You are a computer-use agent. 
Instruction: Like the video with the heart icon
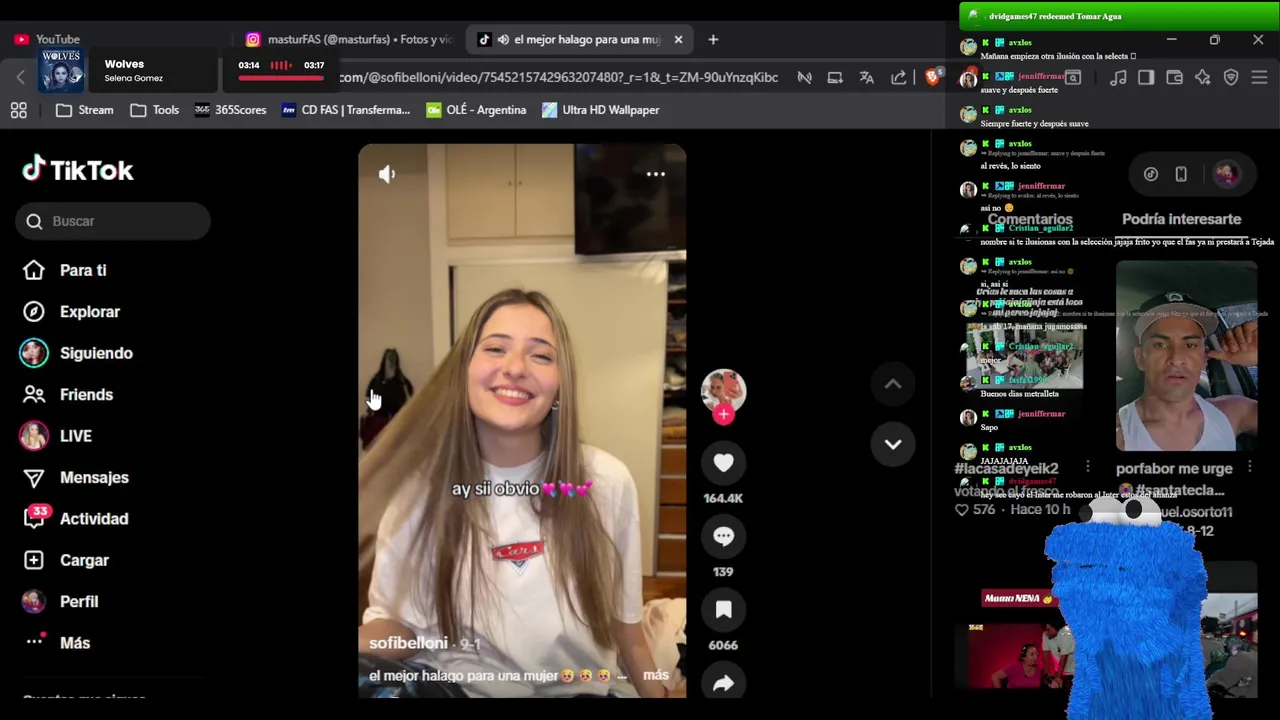click(x=723, y=462)
